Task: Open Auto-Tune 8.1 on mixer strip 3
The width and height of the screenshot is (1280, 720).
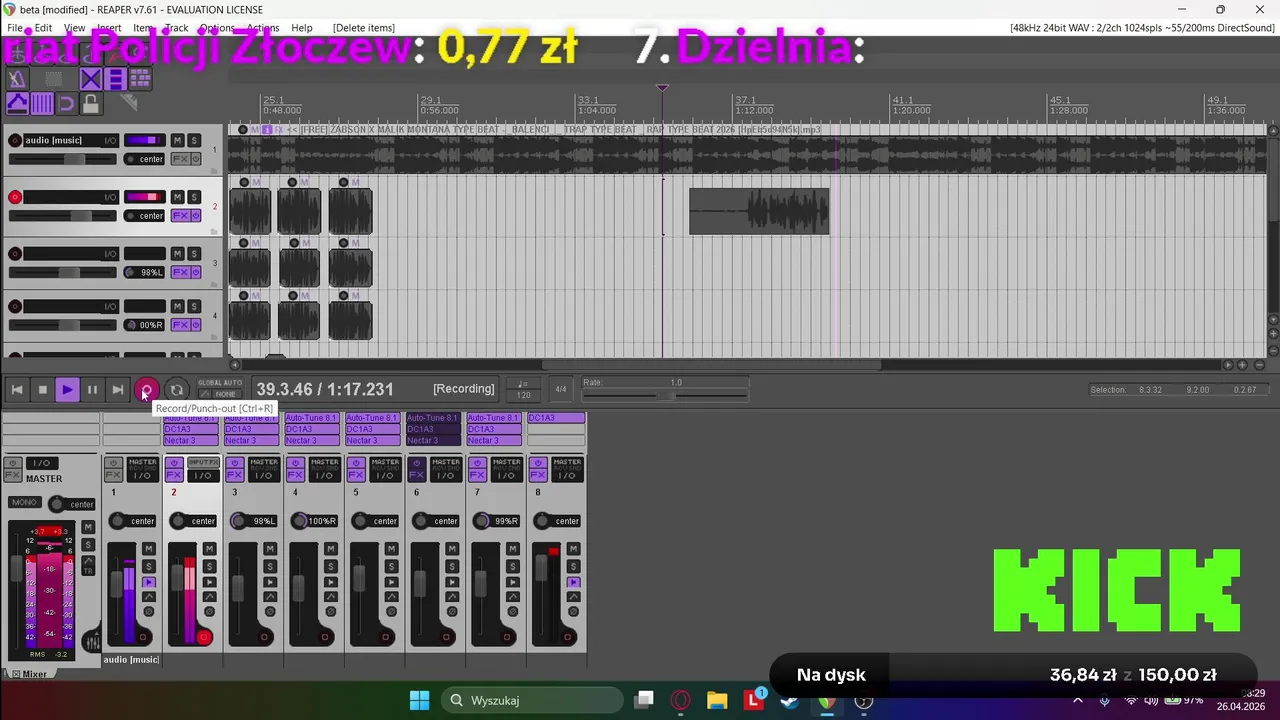Action: click(251, 418)
